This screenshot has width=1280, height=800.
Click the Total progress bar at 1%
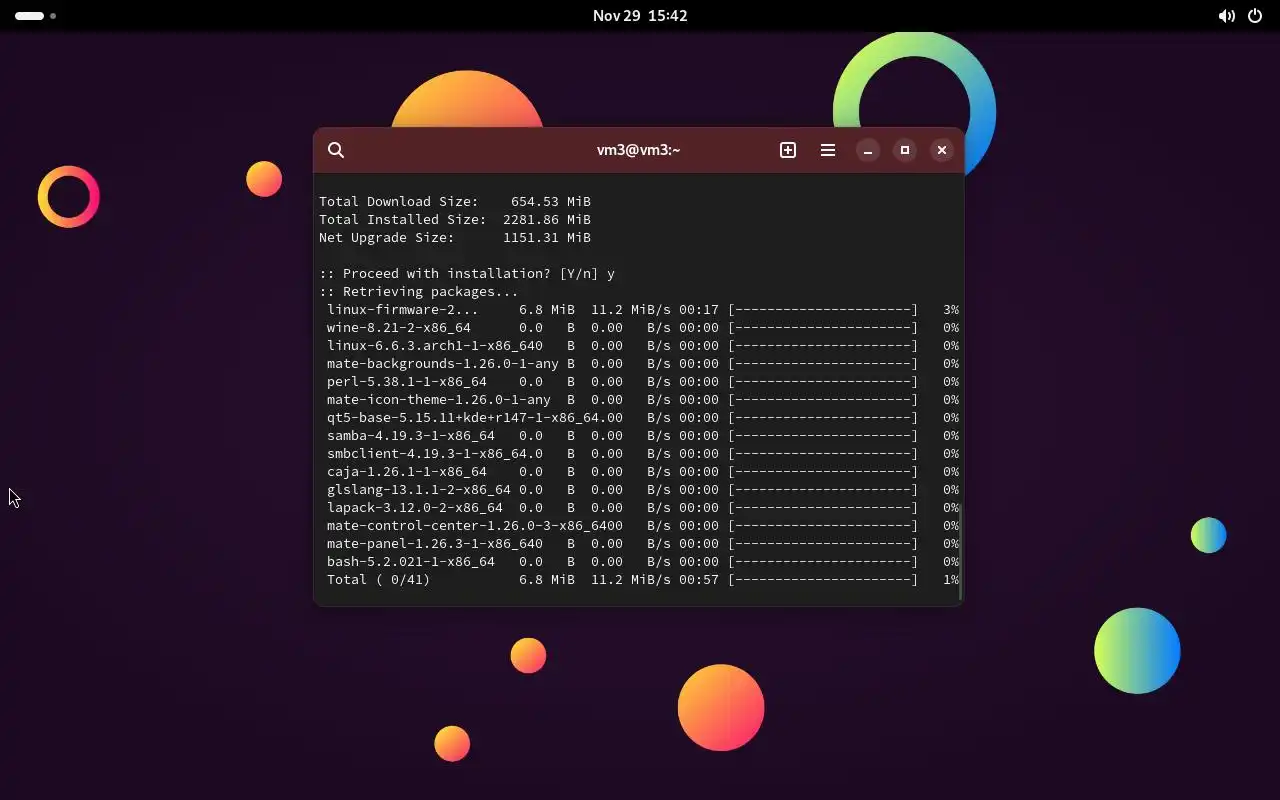[823, 580]
